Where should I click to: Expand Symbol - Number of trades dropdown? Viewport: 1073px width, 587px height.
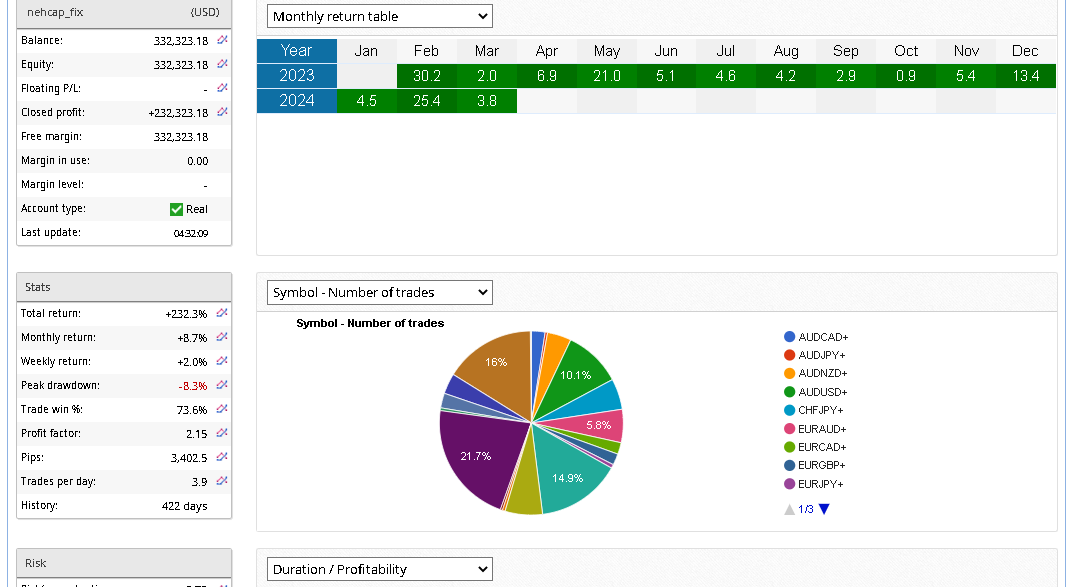coord(380,292)
